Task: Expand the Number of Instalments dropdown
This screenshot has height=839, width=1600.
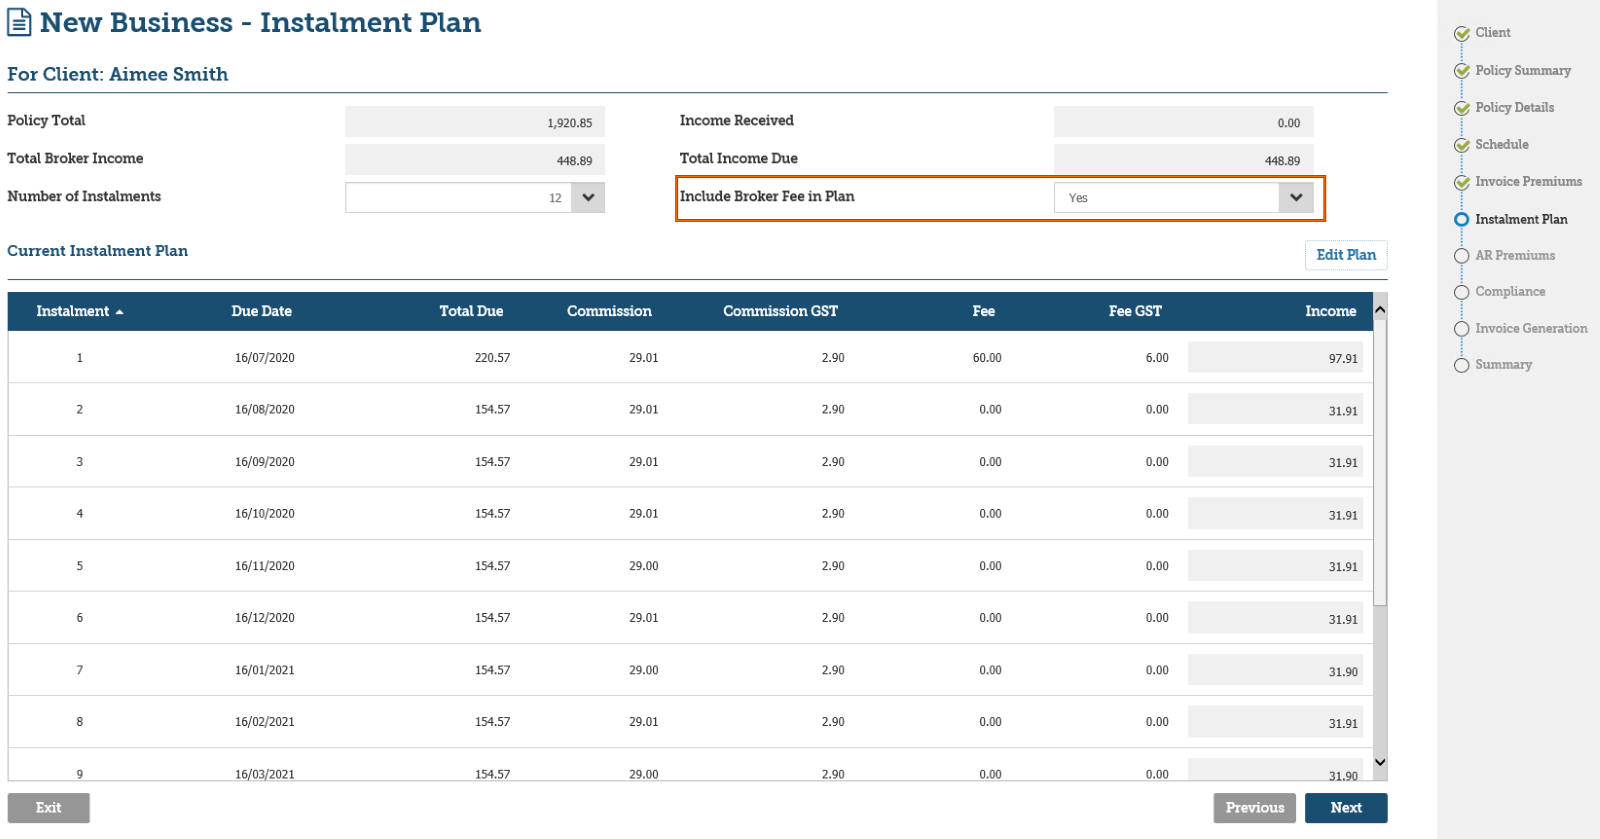Action: [588, 198]
